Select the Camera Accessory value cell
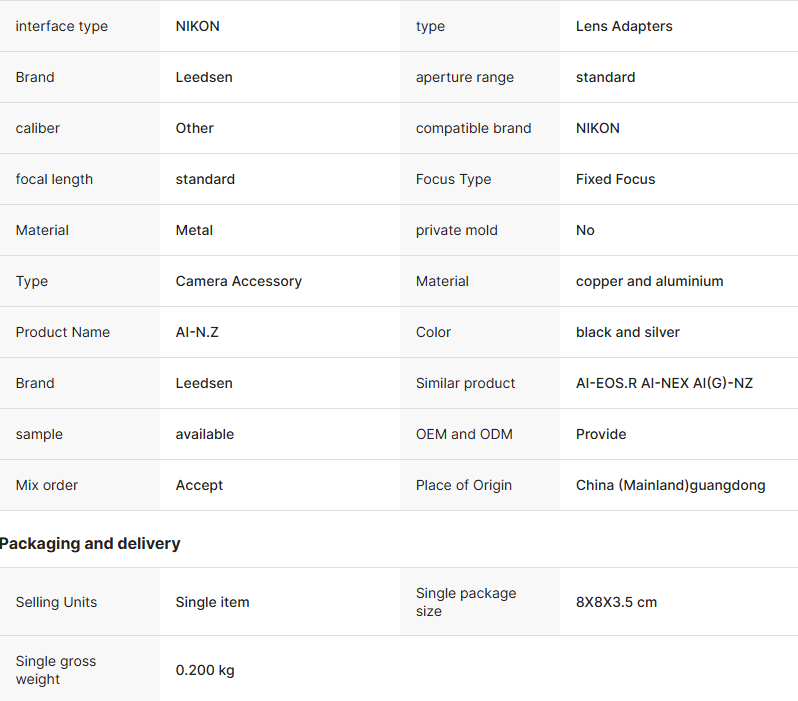Viewport: 798px width, 701px height. 238,281
